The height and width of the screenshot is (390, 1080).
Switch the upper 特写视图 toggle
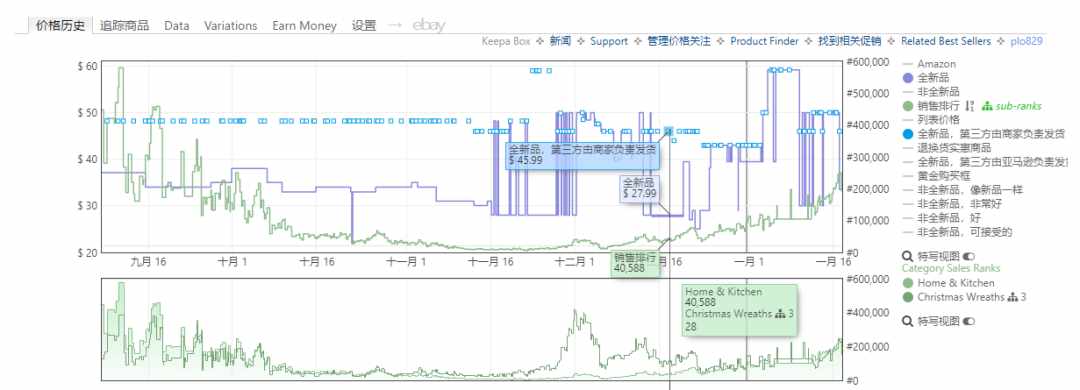(970, 256)
